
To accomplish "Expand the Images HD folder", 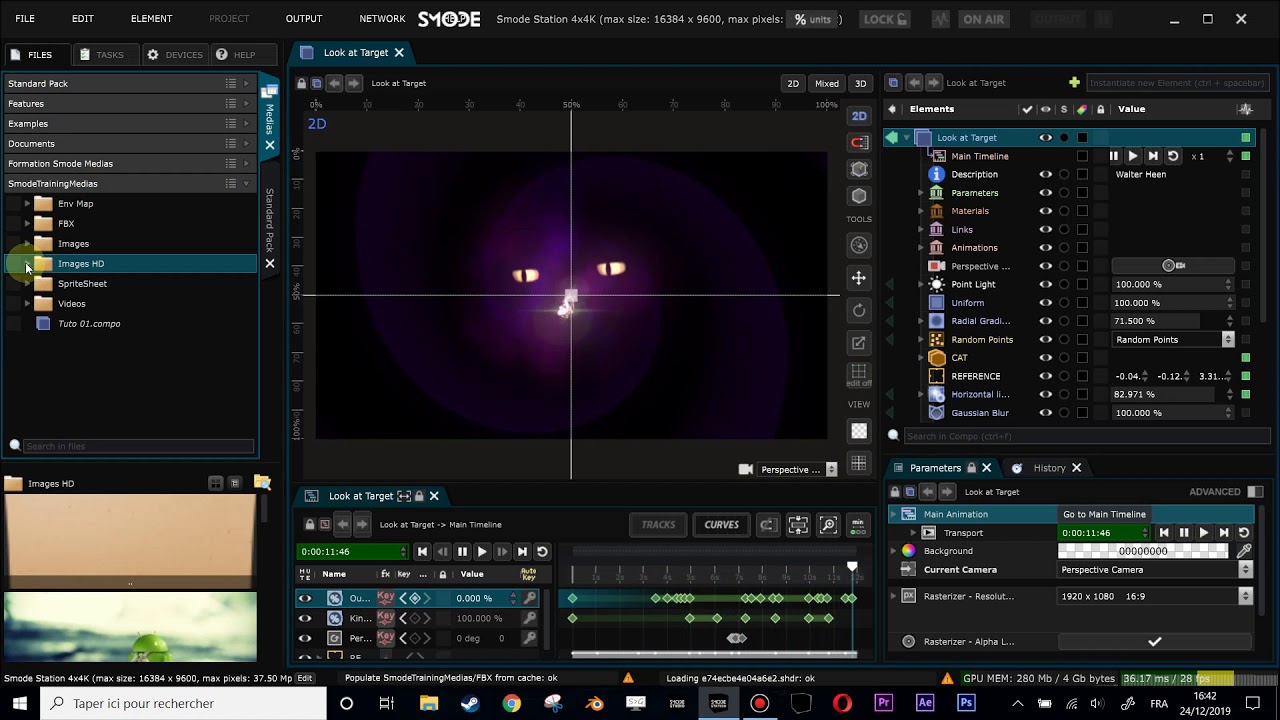I will click(x=28, y=264).
